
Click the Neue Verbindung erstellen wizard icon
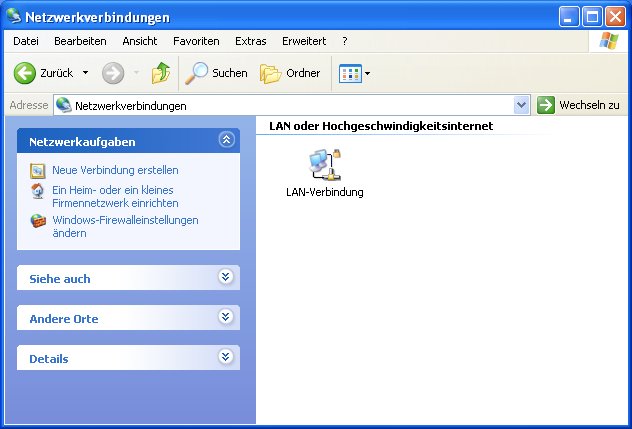coord(38,171)
